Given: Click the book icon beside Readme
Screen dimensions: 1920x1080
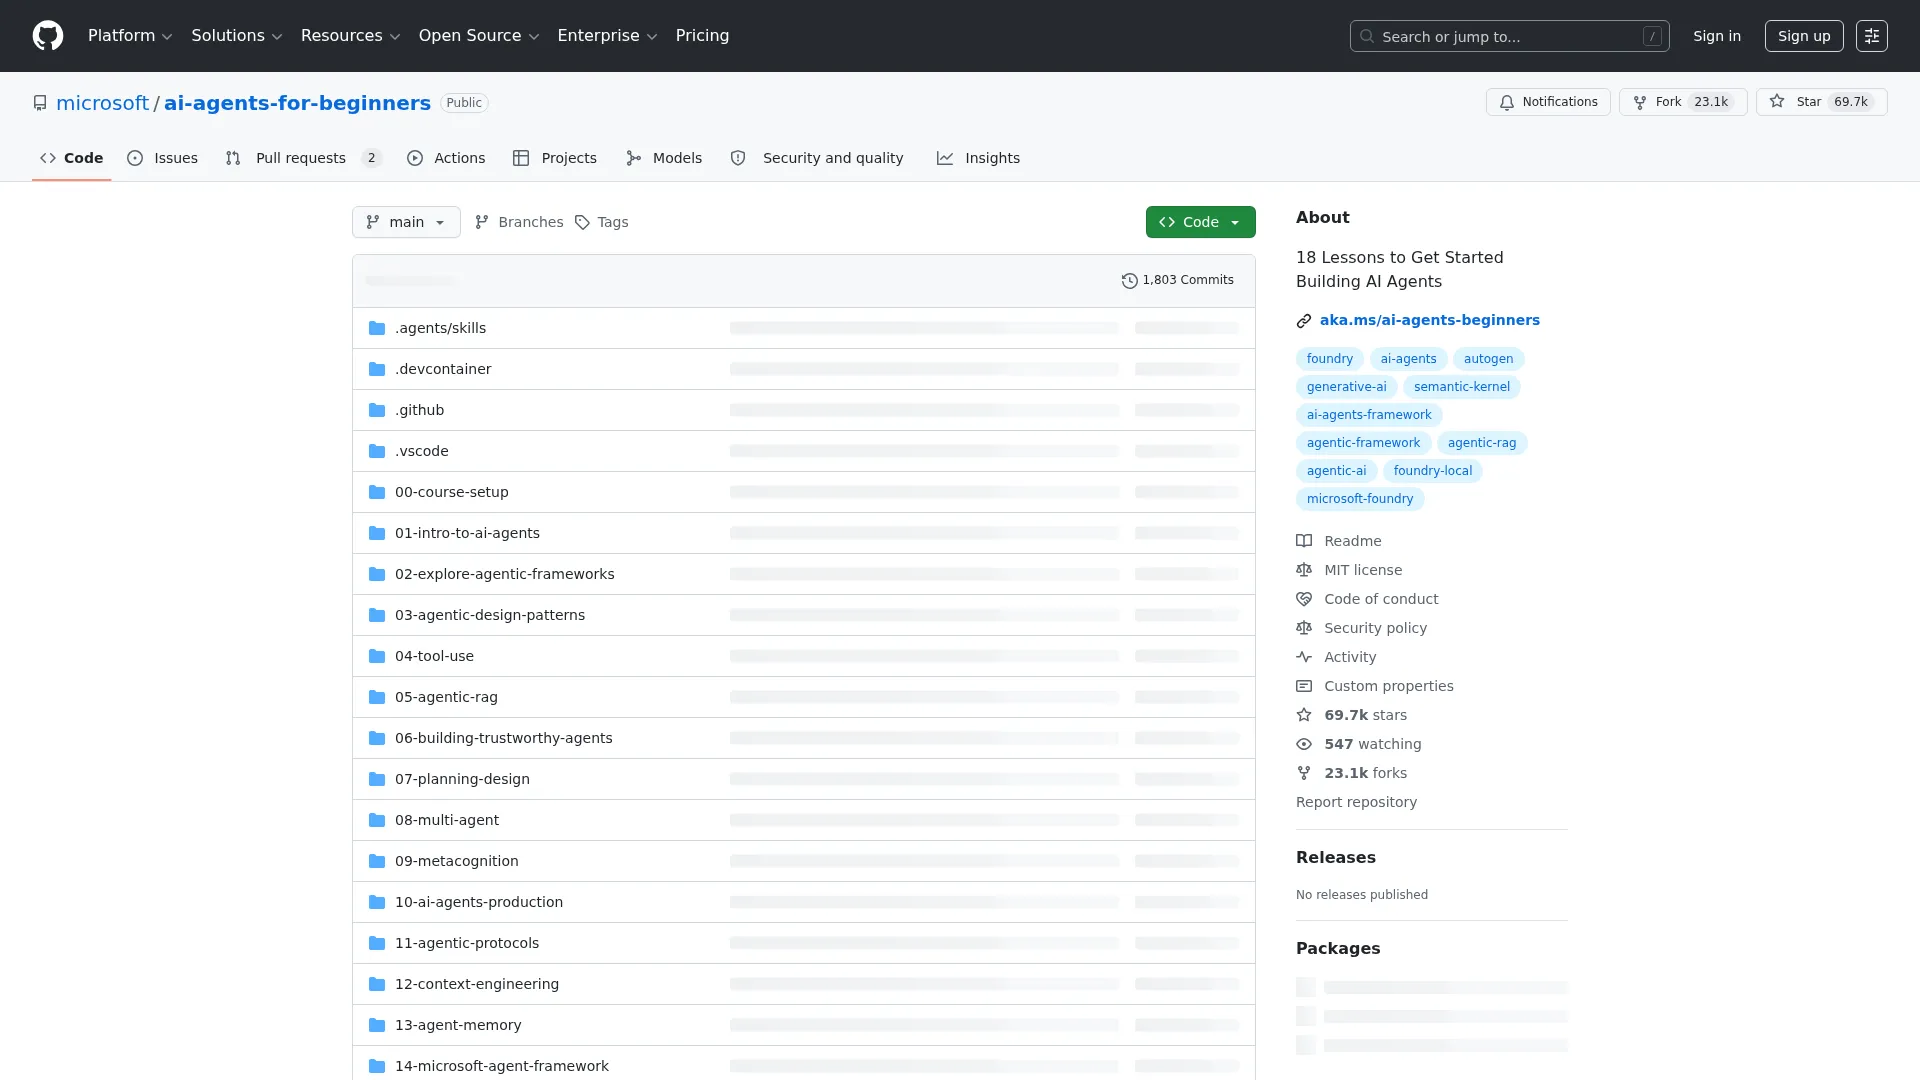Looking at the screenshot, I should [1304, 541].
